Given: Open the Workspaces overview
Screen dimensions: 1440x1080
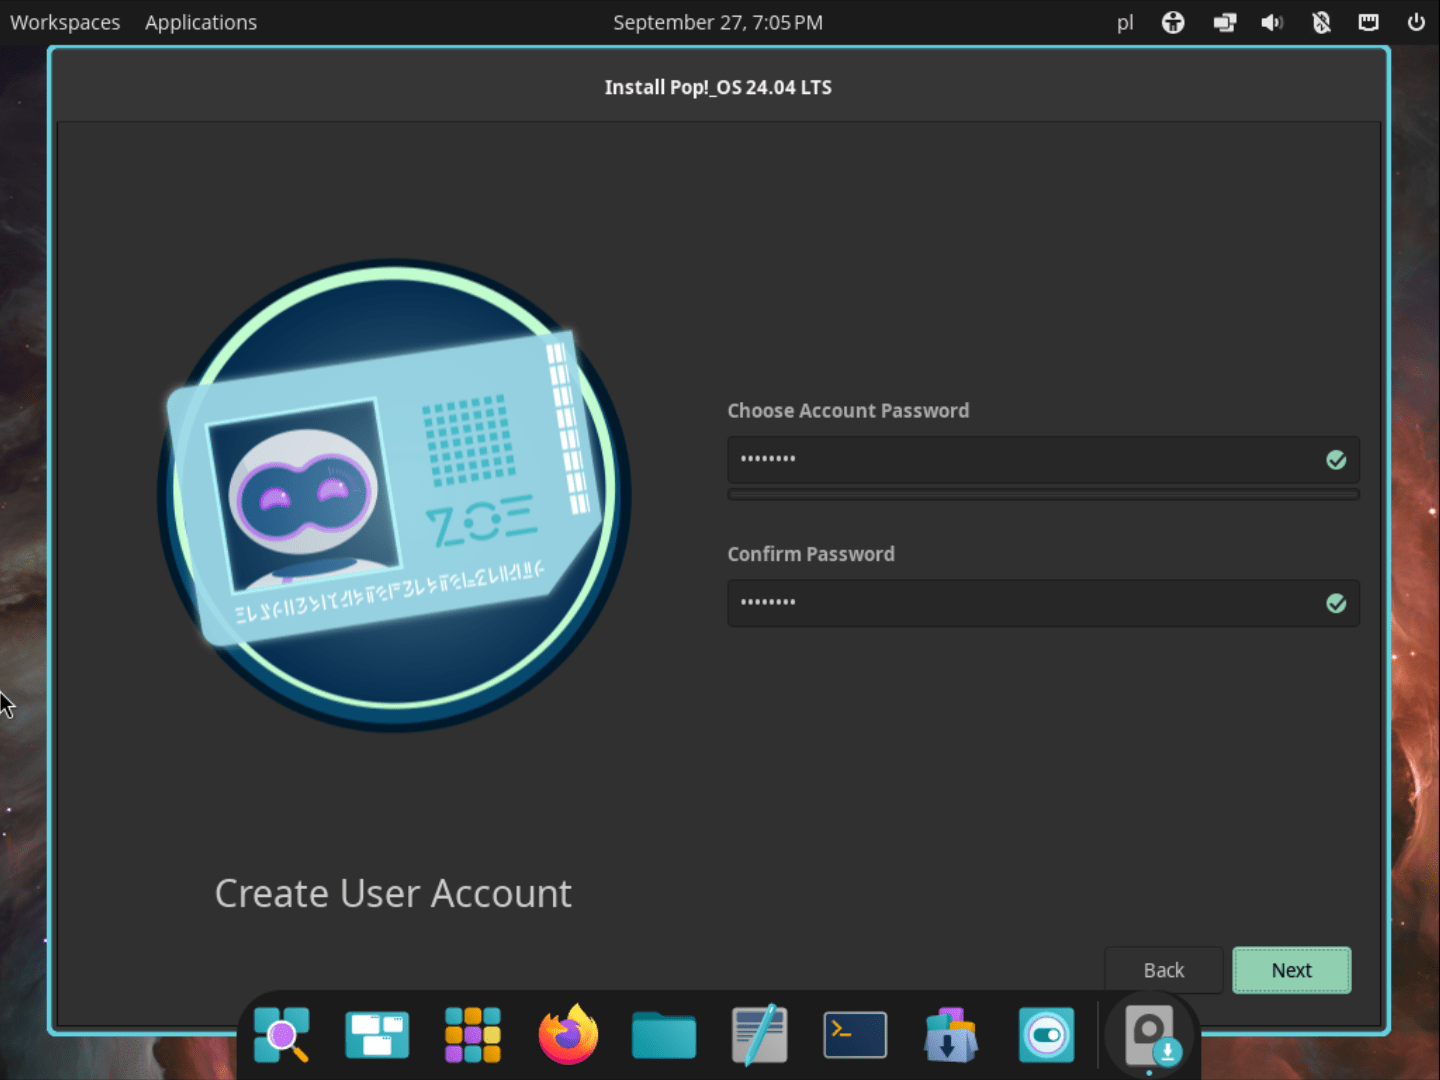Looking at the screenshot, I should point(65,22).
